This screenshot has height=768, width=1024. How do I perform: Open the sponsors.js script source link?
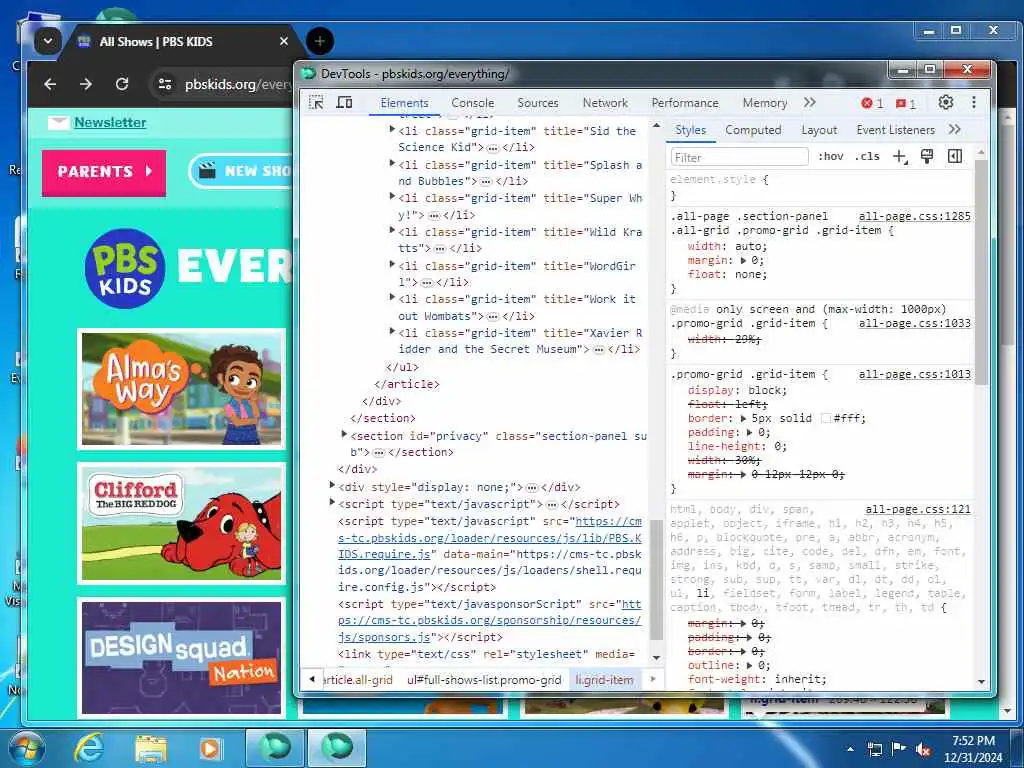[x=490, y=620]
